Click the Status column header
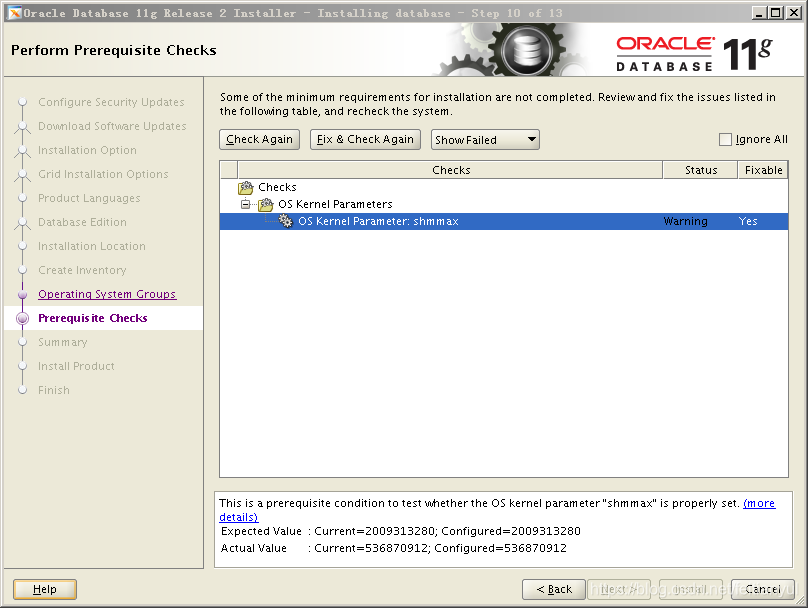Screen dimensions: 808x608 tap(700, 170)
